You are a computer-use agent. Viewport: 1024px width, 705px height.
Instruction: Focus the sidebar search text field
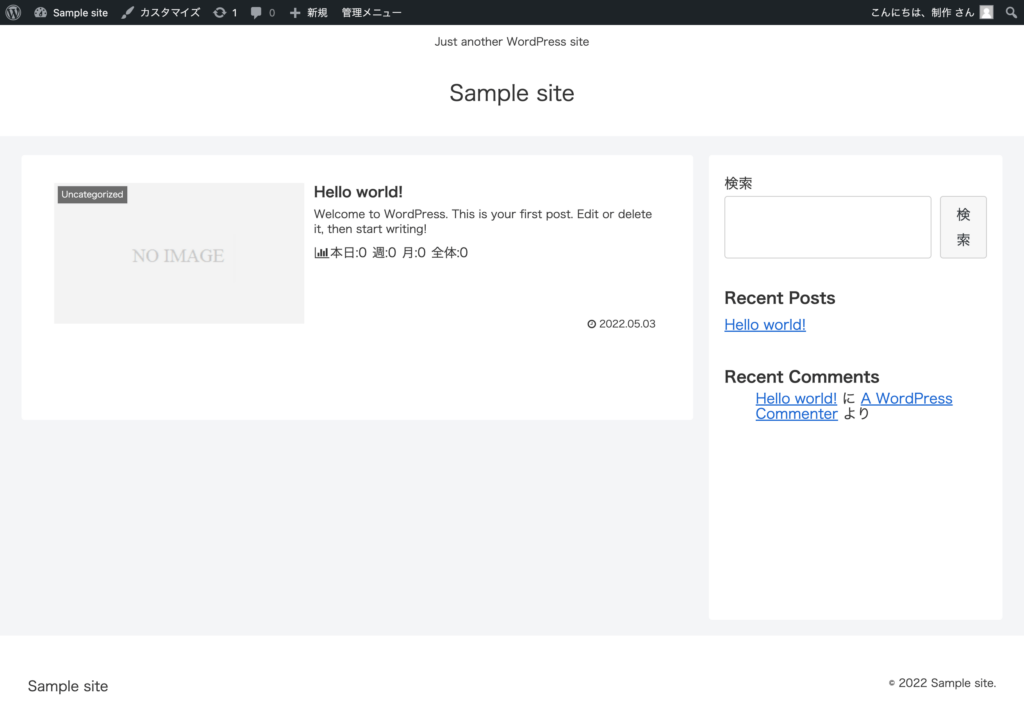[827, 227]
